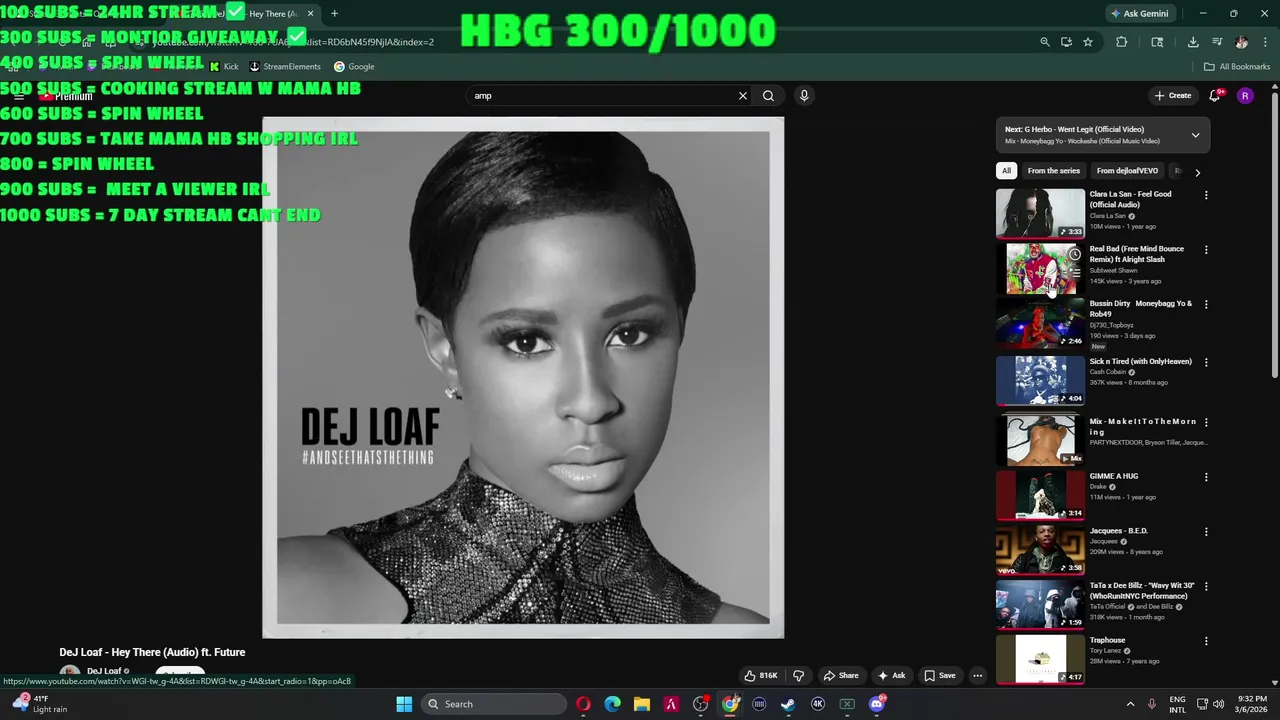Open the Light rain weather widget
Viewport: 1280px width, 720px height.
coord(40,704)
